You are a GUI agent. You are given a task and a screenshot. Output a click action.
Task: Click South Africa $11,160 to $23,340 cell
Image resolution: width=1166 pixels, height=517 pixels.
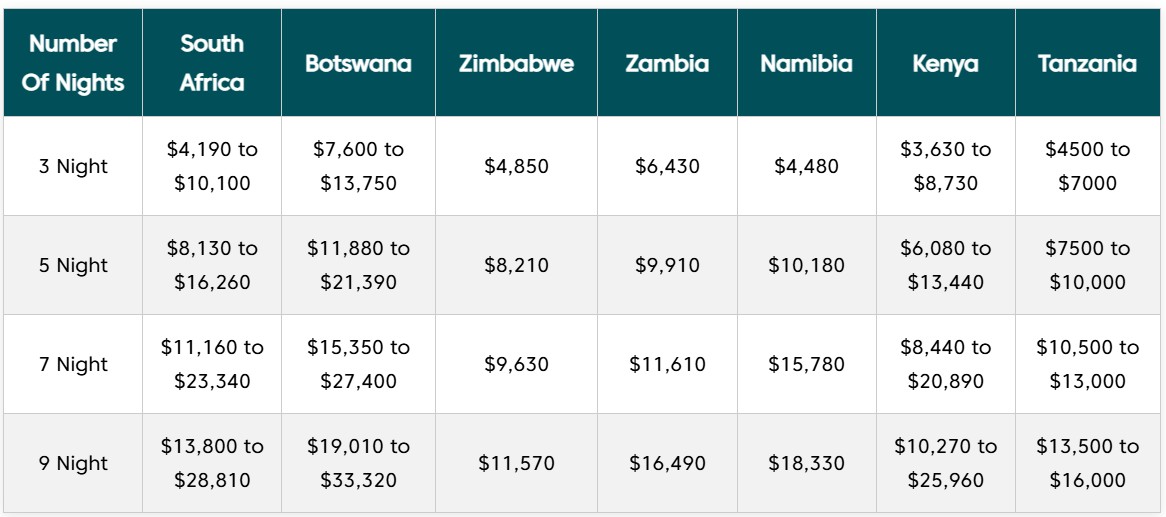(x=212, y=364)
